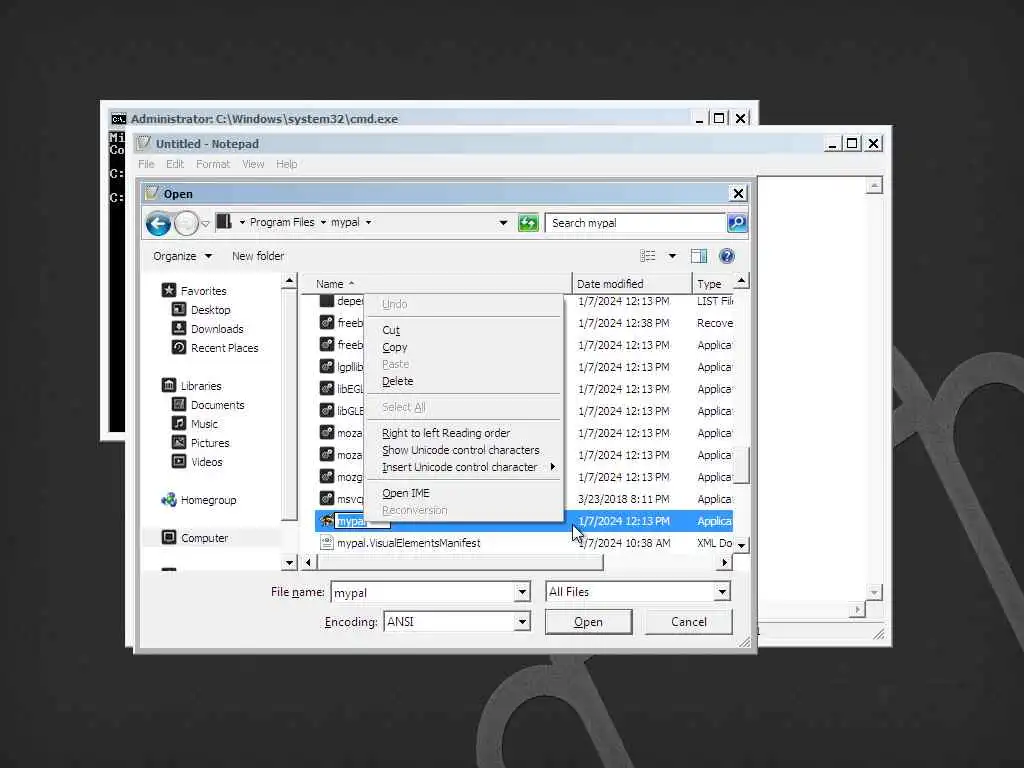The height and width of the screenshot is (768, 1024).
Task: Open Notepad Format menu
Action: point(213,165)
